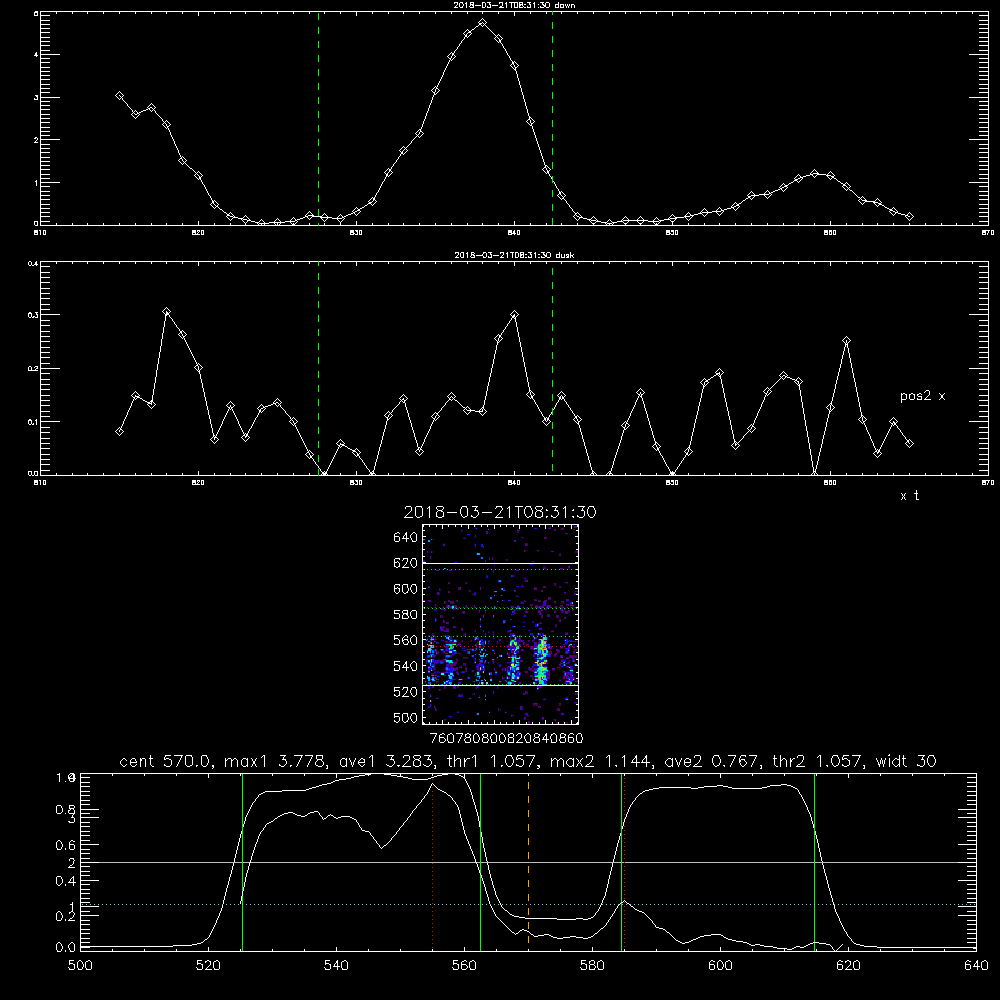Viewport: 1000px width, 1000px height.
Task: Select the green vertical line just left of the orange dashed line
Action: tap(480, 861)
